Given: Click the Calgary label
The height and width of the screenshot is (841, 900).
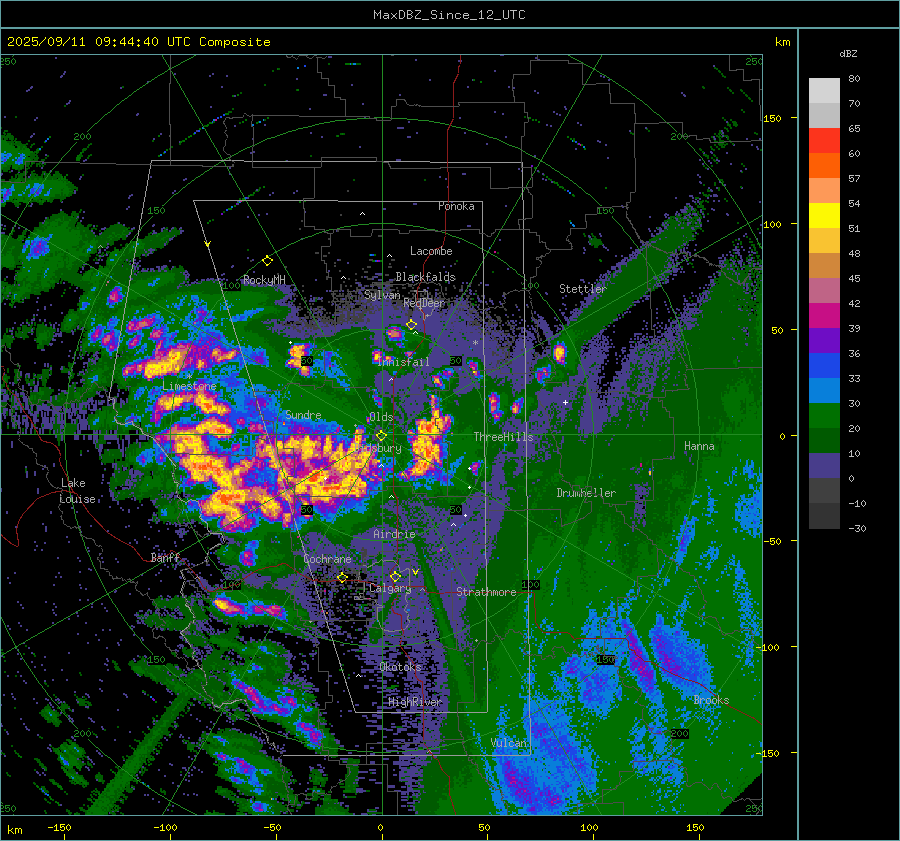Looking at the screenshot, I should coord(390,588).
